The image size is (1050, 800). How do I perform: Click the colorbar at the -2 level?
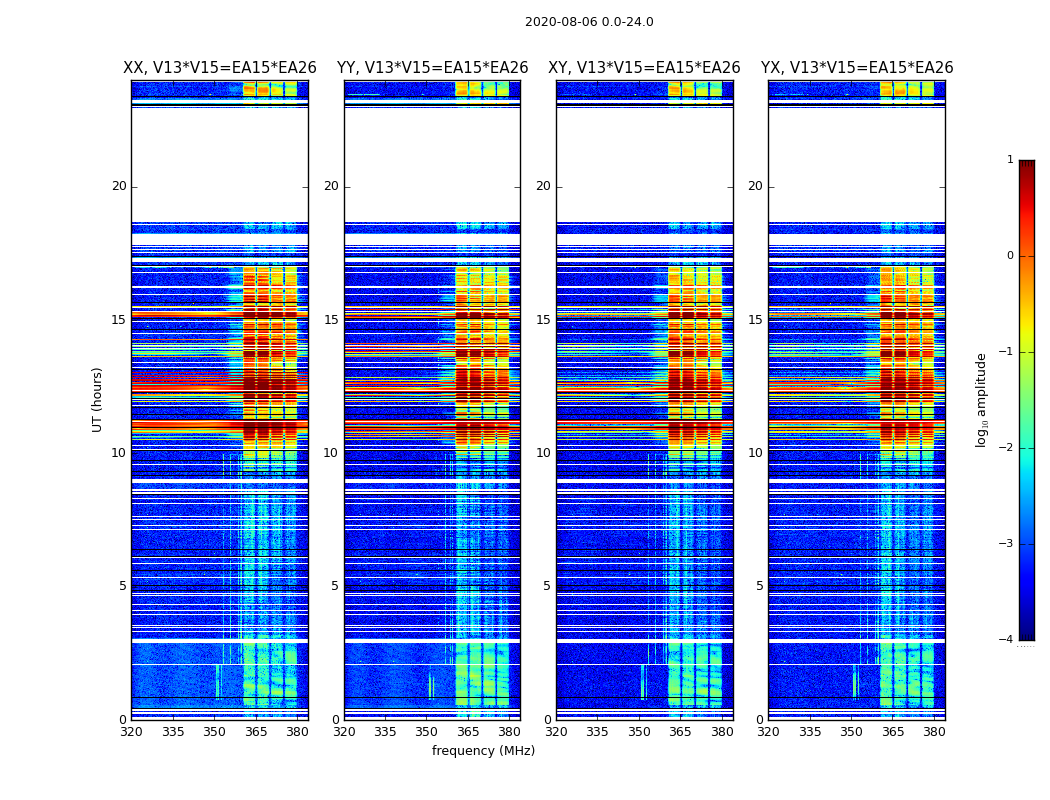coord(1027,448)
